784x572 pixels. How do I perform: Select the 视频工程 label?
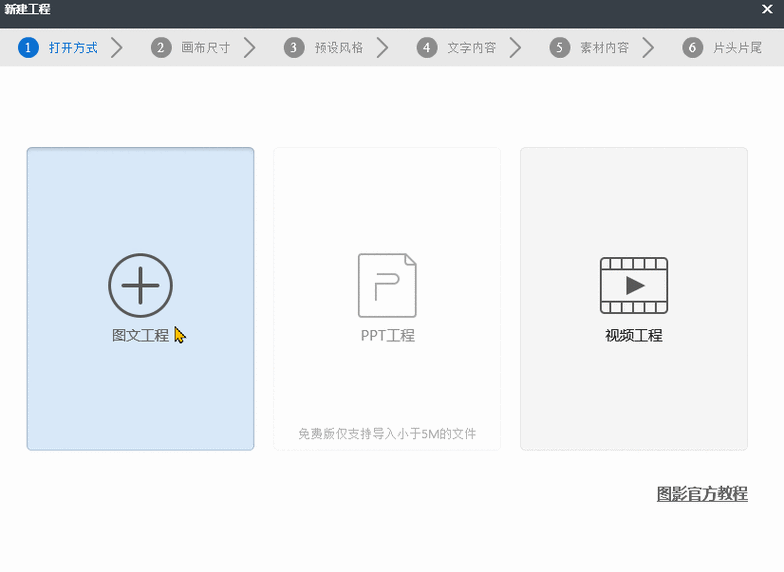pos(634,336)
